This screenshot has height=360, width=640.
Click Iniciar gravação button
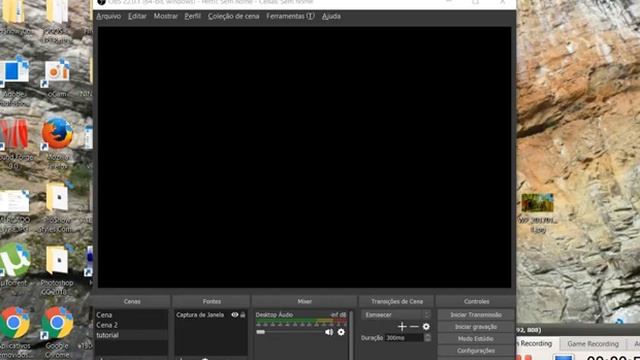coord(476,327)
